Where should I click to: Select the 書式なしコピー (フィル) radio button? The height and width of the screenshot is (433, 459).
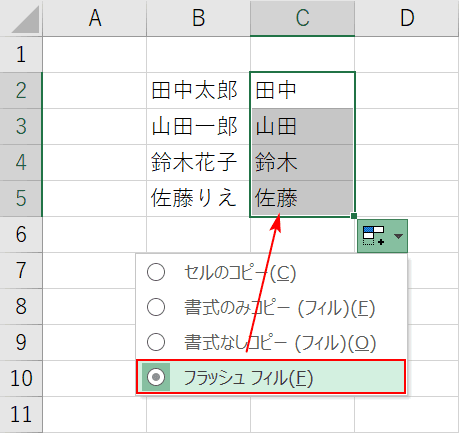pyautogui.click(x=156, y=342)
